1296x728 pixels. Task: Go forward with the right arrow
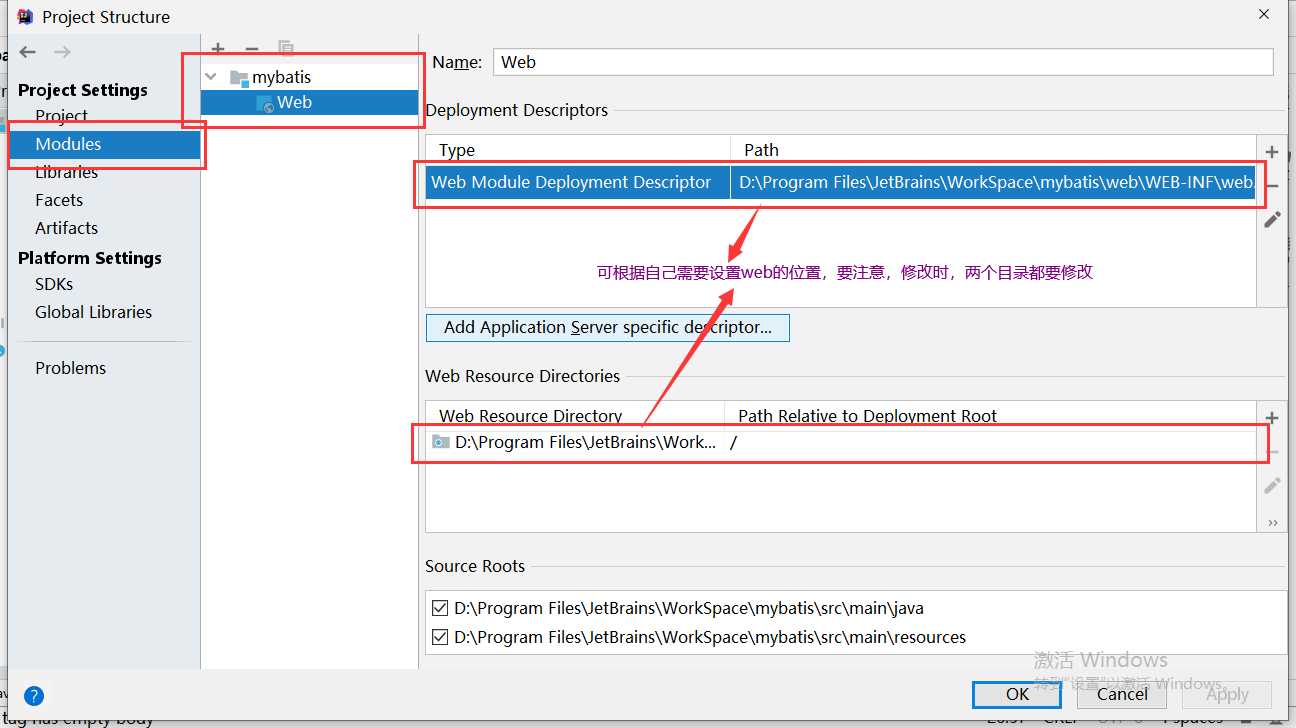tap(62, 52)
